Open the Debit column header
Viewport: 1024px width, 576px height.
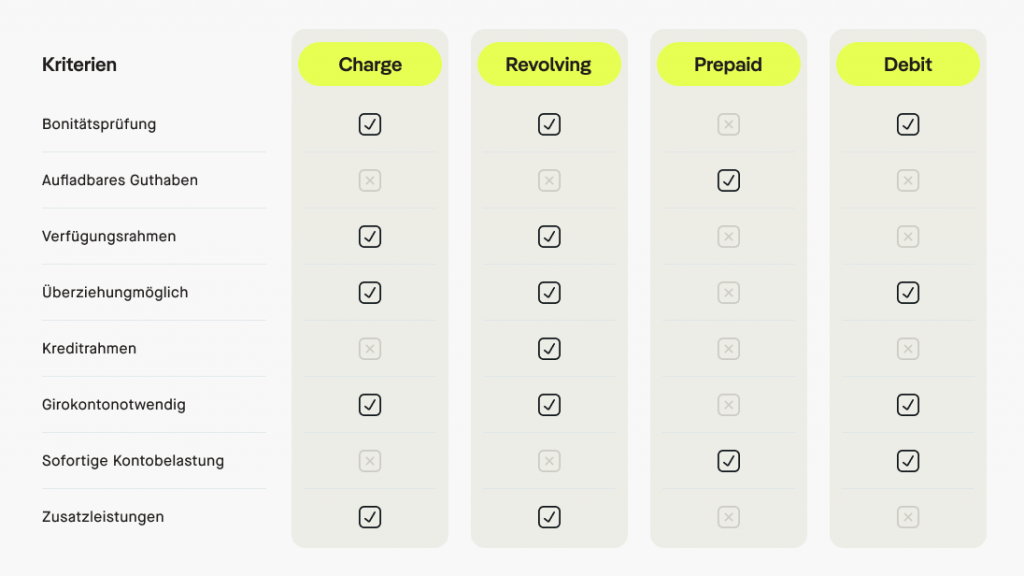click(x=907, y=65)
